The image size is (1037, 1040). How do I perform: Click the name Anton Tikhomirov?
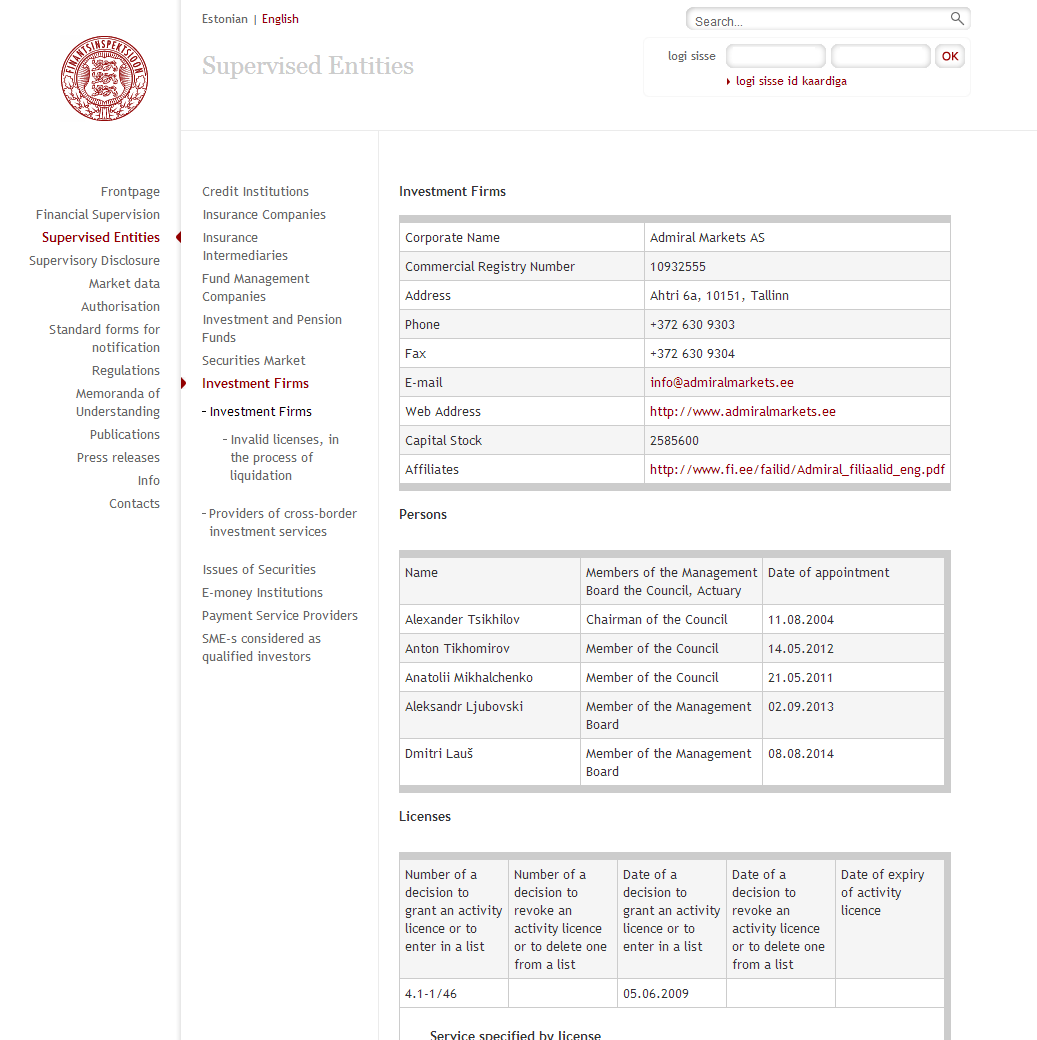coord(457,649)
